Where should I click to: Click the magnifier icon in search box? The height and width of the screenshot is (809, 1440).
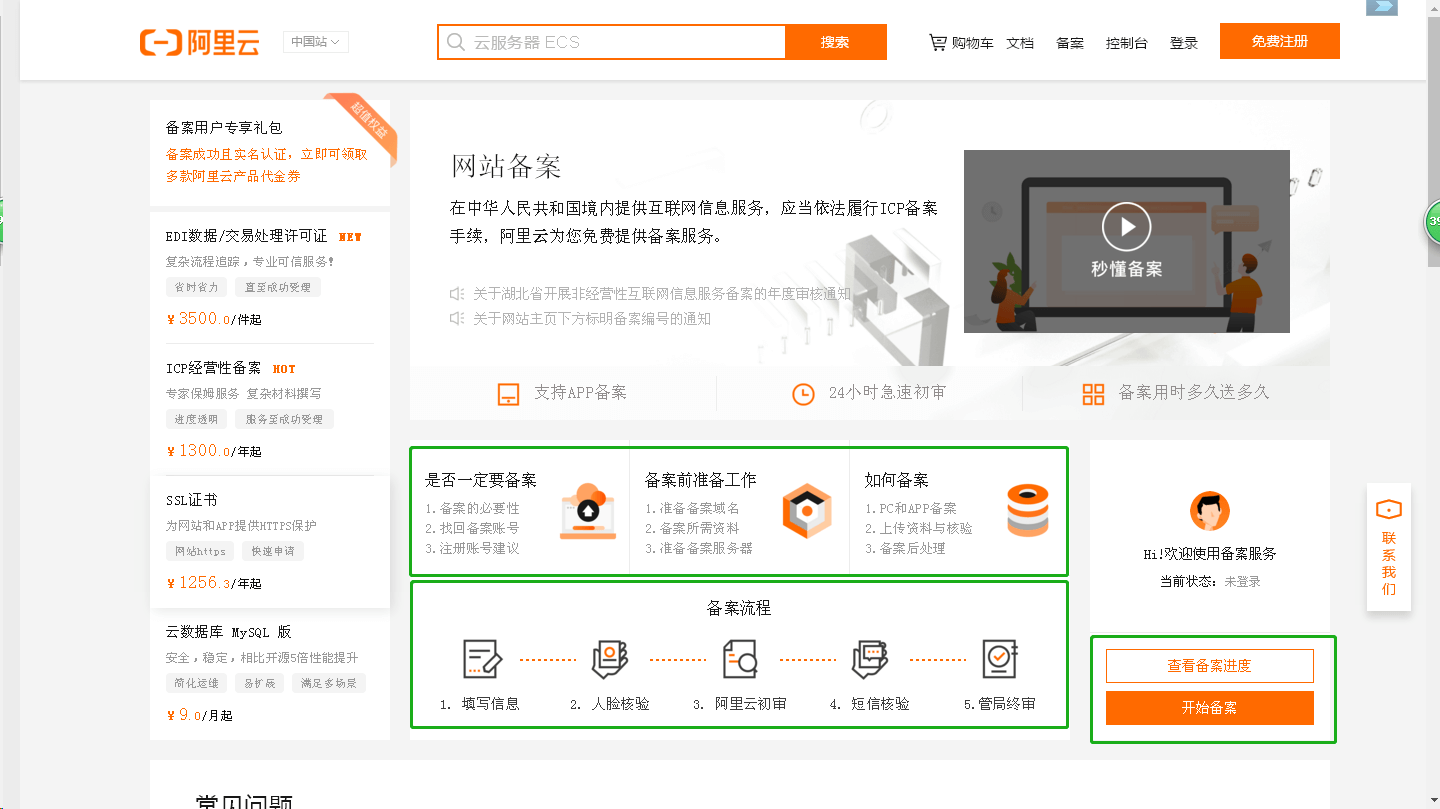tap(456, 42)
